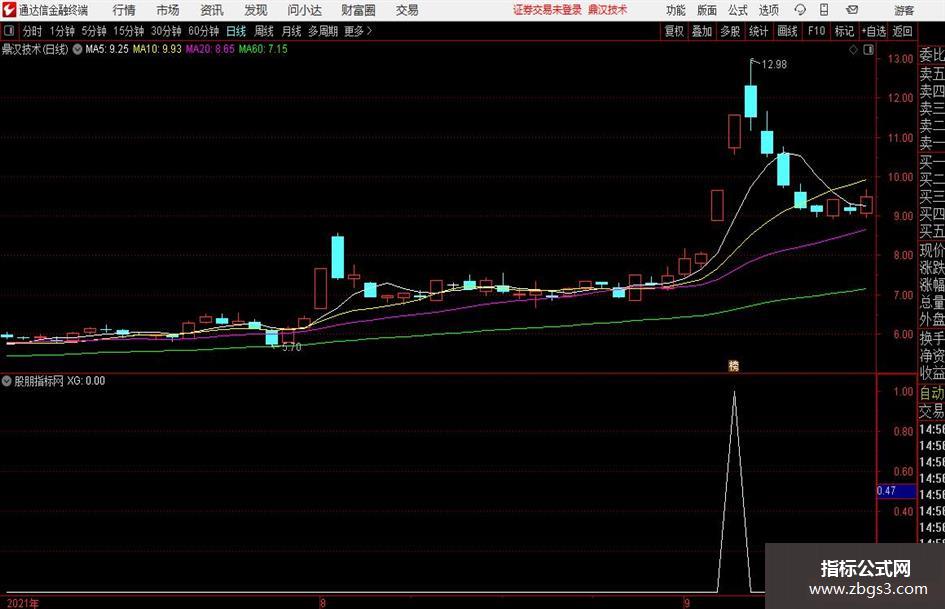Open the 版面 menu
The image size is (945, 609).
[x=706, y=10]
